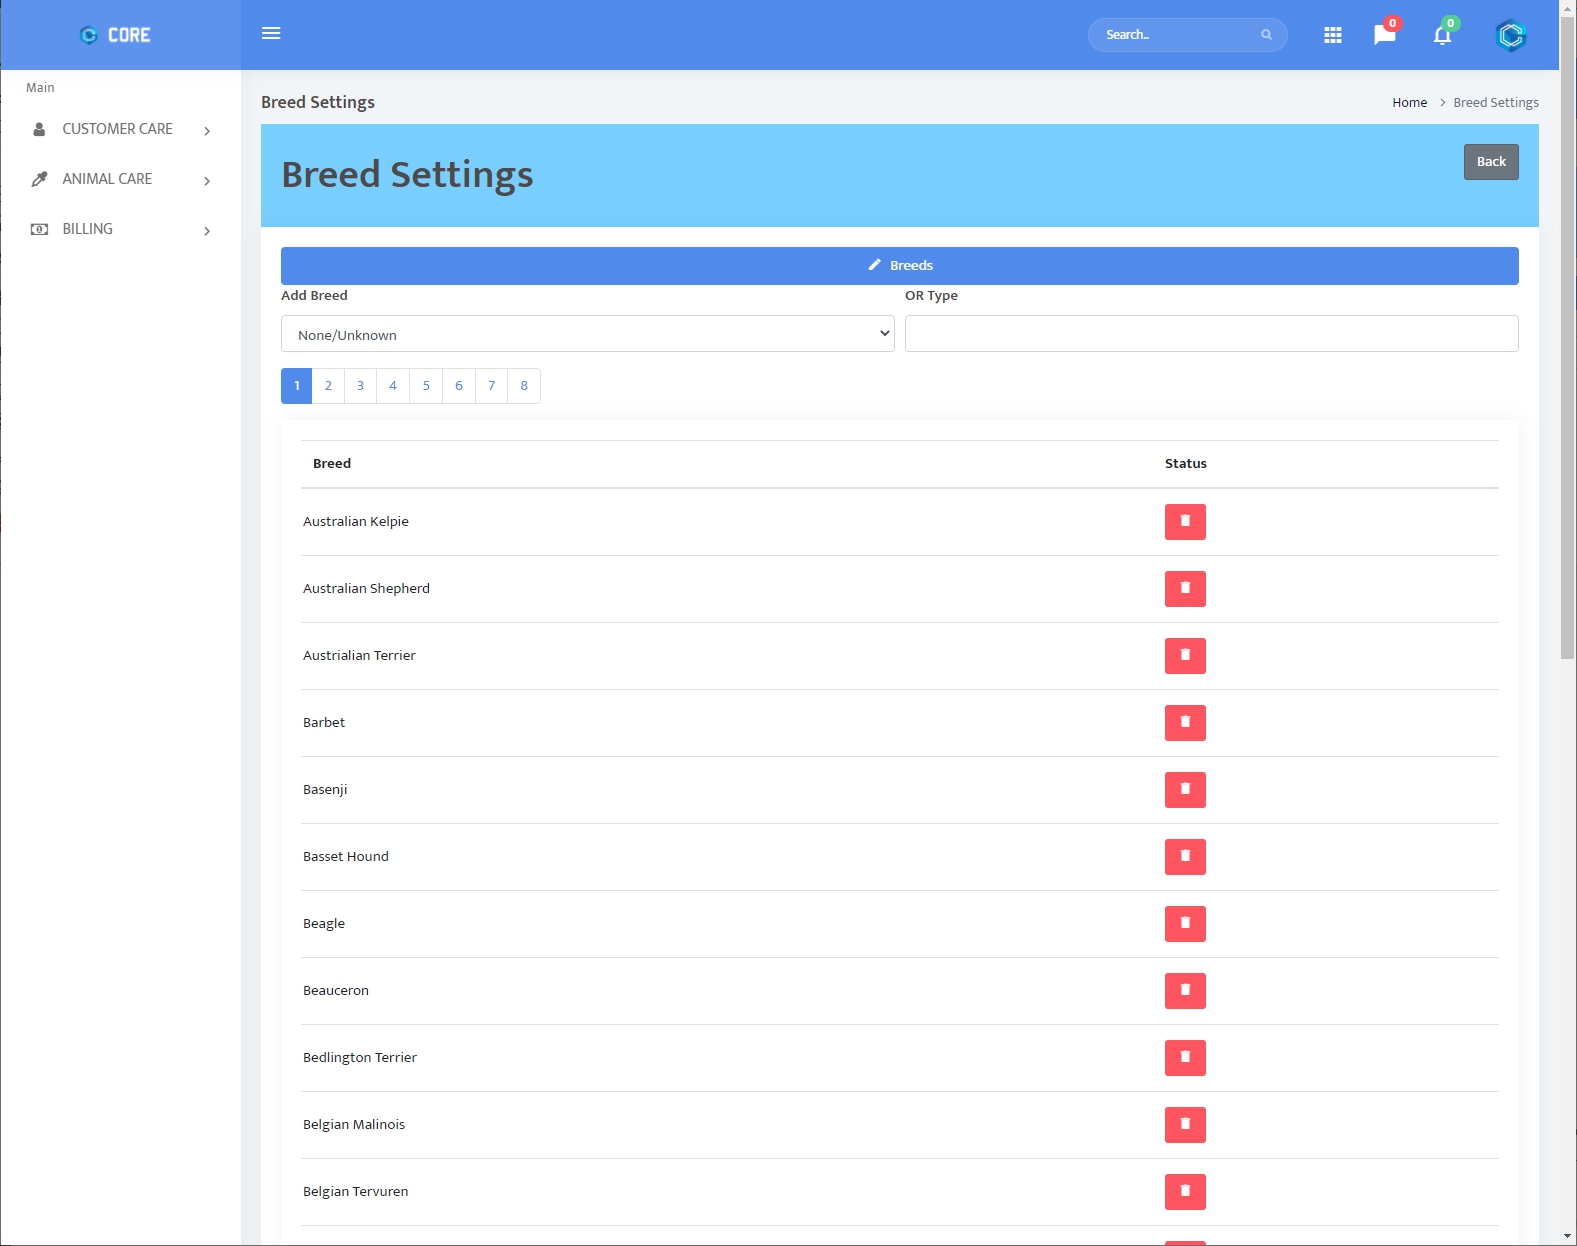This screenshot has width=1577, height=1246.
Task: Toggle the hamburger sidebar menu
Action: pyautogui.click(x=271, y=33)
